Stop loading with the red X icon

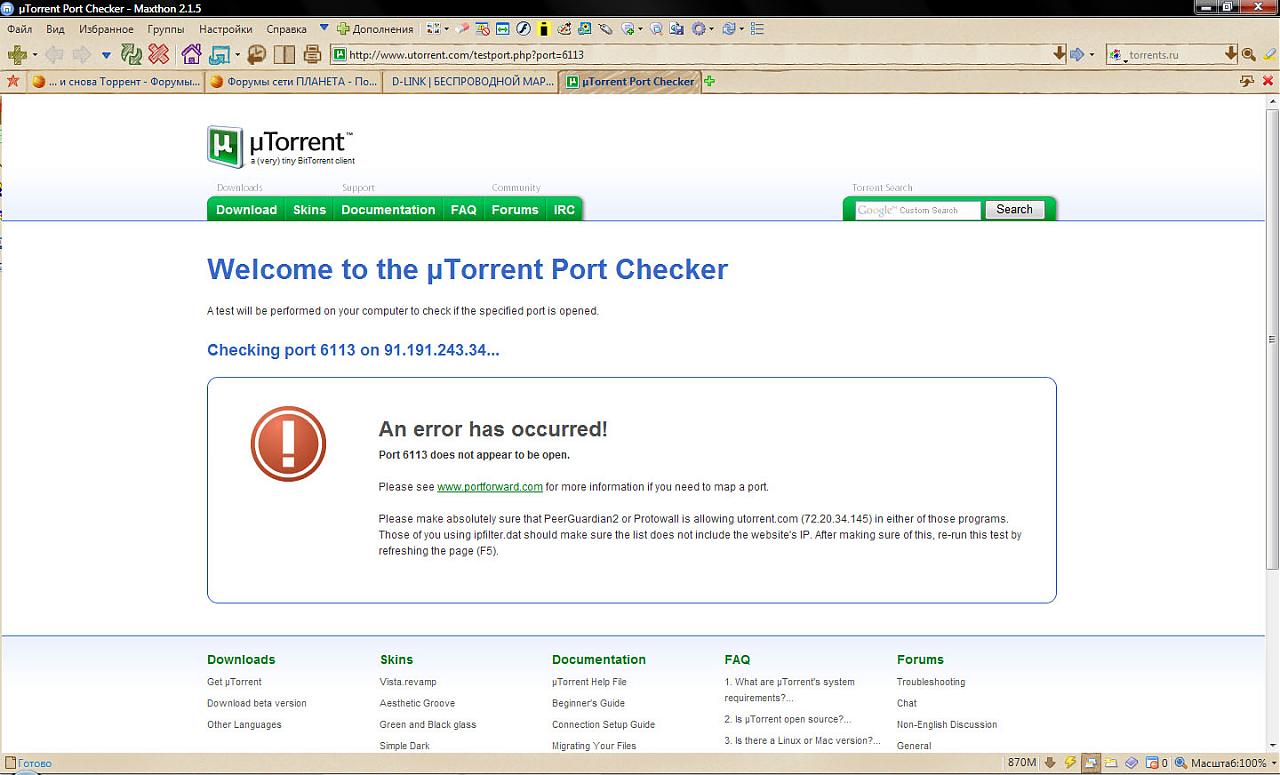(x=158, y=54)
